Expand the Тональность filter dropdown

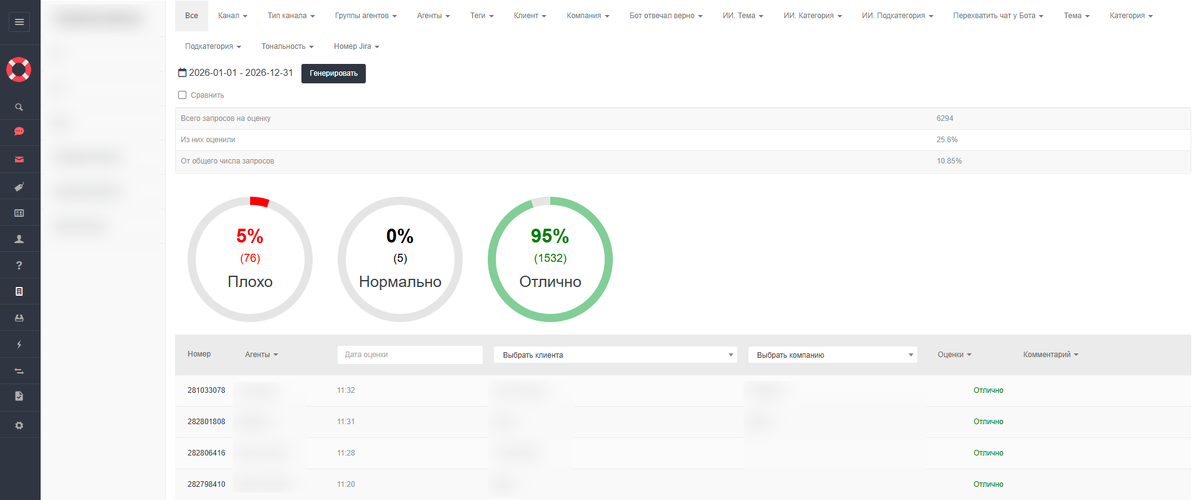click(x=287, y=46)
